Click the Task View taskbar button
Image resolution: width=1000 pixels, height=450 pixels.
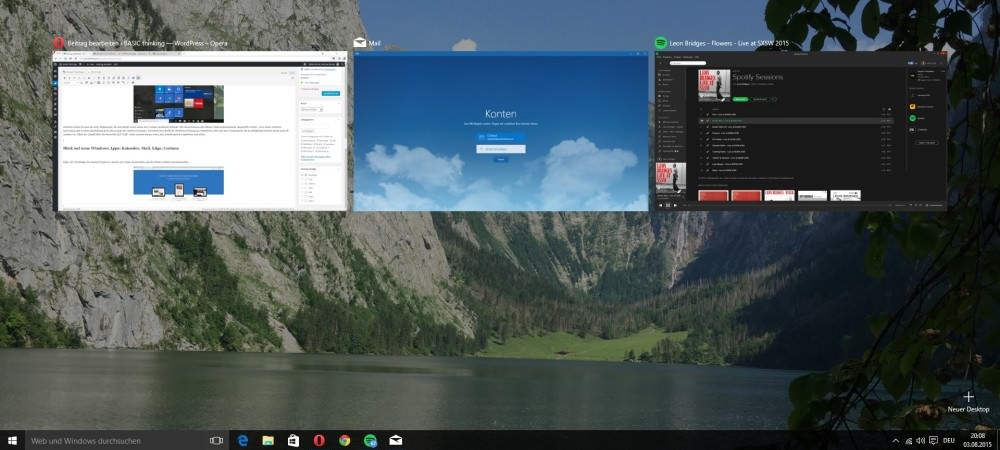coord(216,440)
